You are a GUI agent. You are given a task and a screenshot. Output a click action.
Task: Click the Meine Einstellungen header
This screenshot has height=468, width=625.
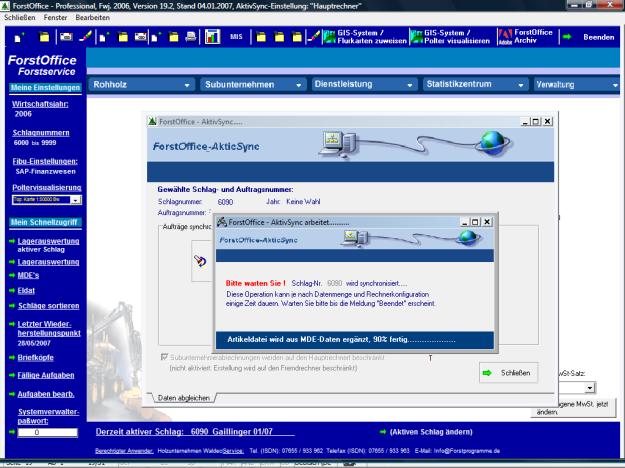(x=45, y=88)
